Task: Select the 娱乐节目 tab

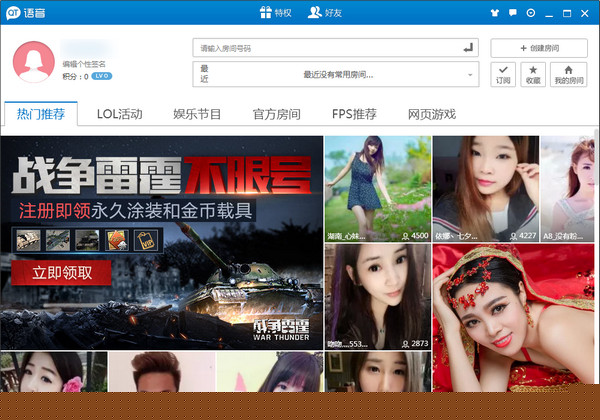Action: 197,114
